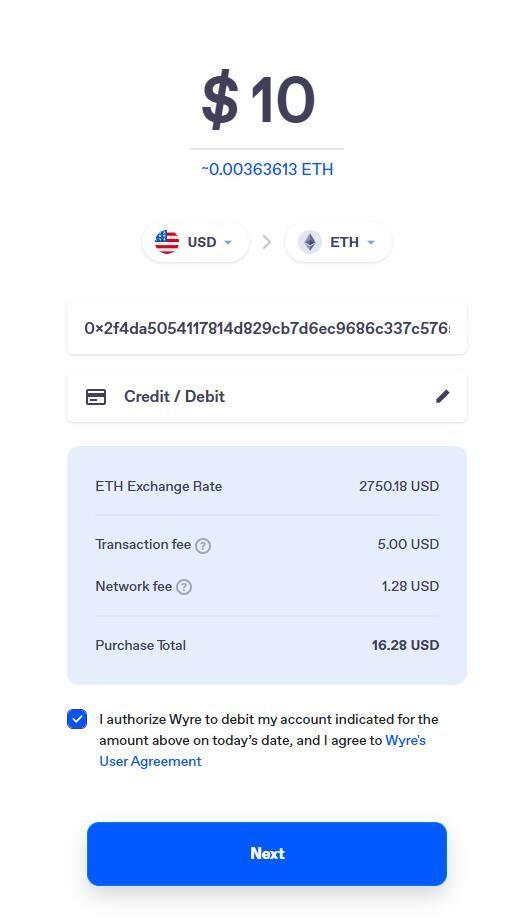Open the ETH crypto dropdown
This screenshot has height=921, width=526.
click(338, 242)
